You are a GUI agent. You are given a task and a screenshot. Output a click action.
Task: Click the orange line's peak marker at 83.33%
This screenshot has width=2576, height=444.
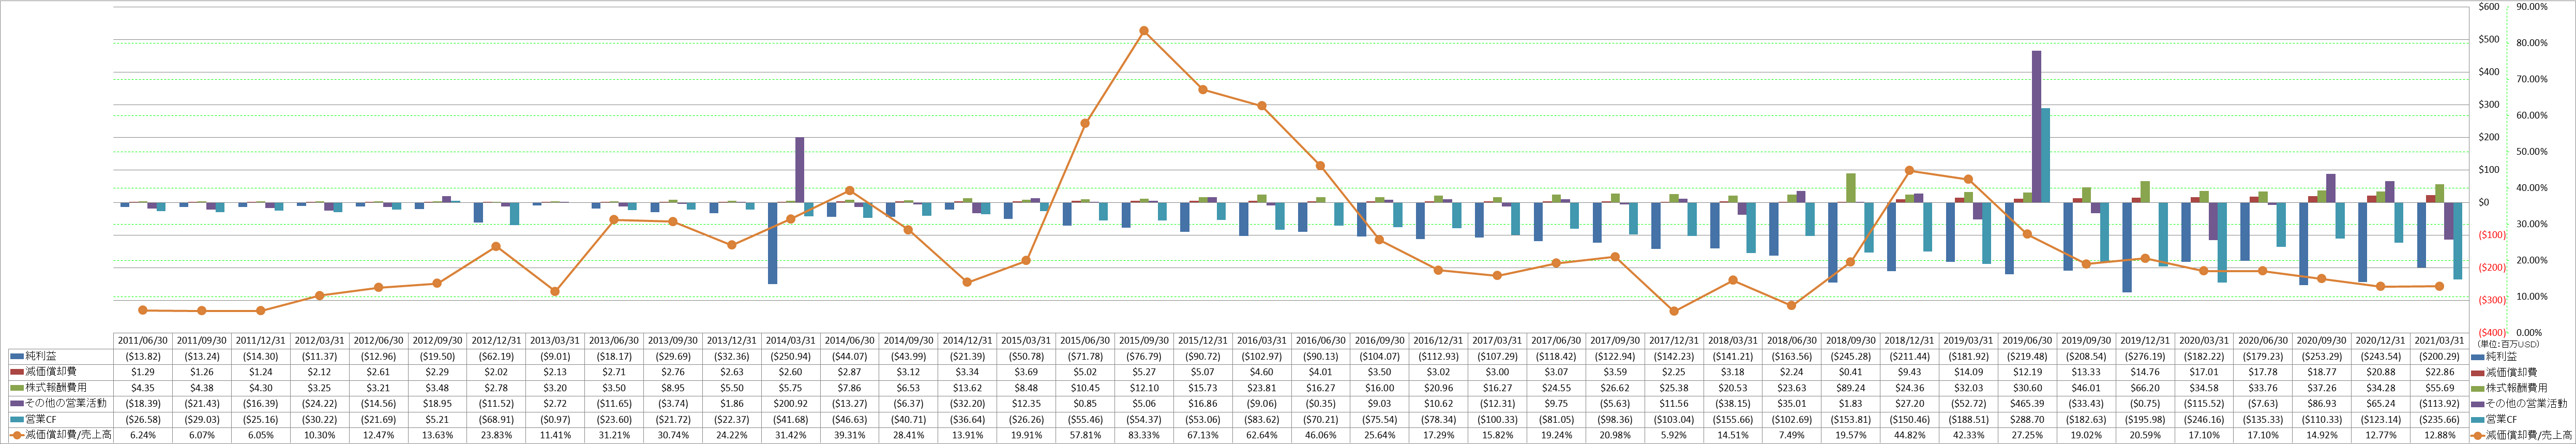point(1144,31)
